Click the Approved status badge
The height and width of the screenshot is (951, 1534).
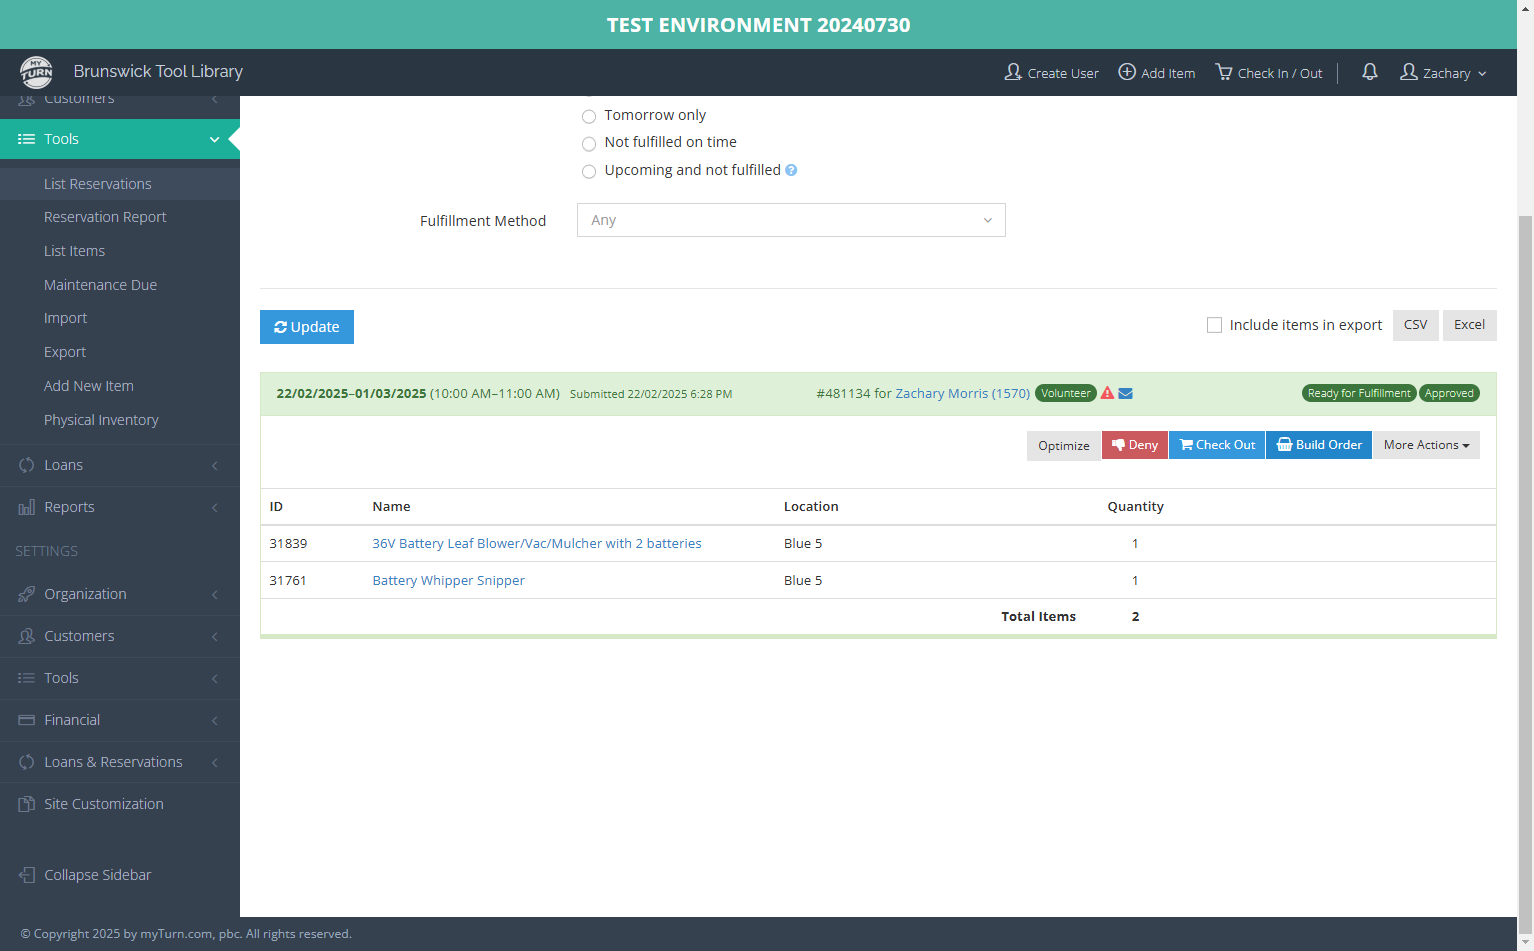point(1449,393)
